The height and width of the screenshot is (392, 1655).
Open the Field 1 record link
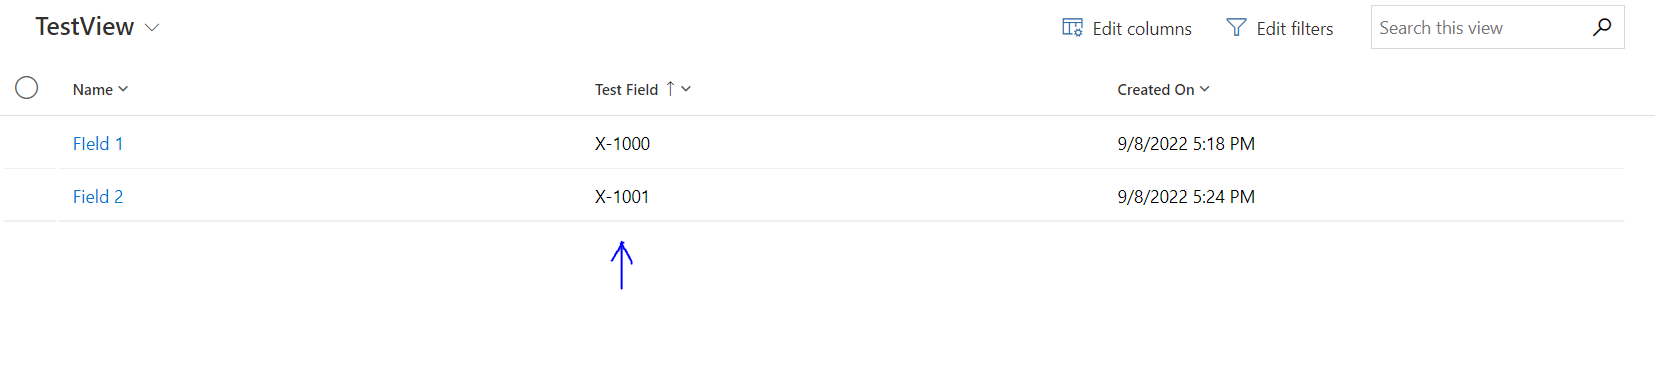tap(98, 144)
